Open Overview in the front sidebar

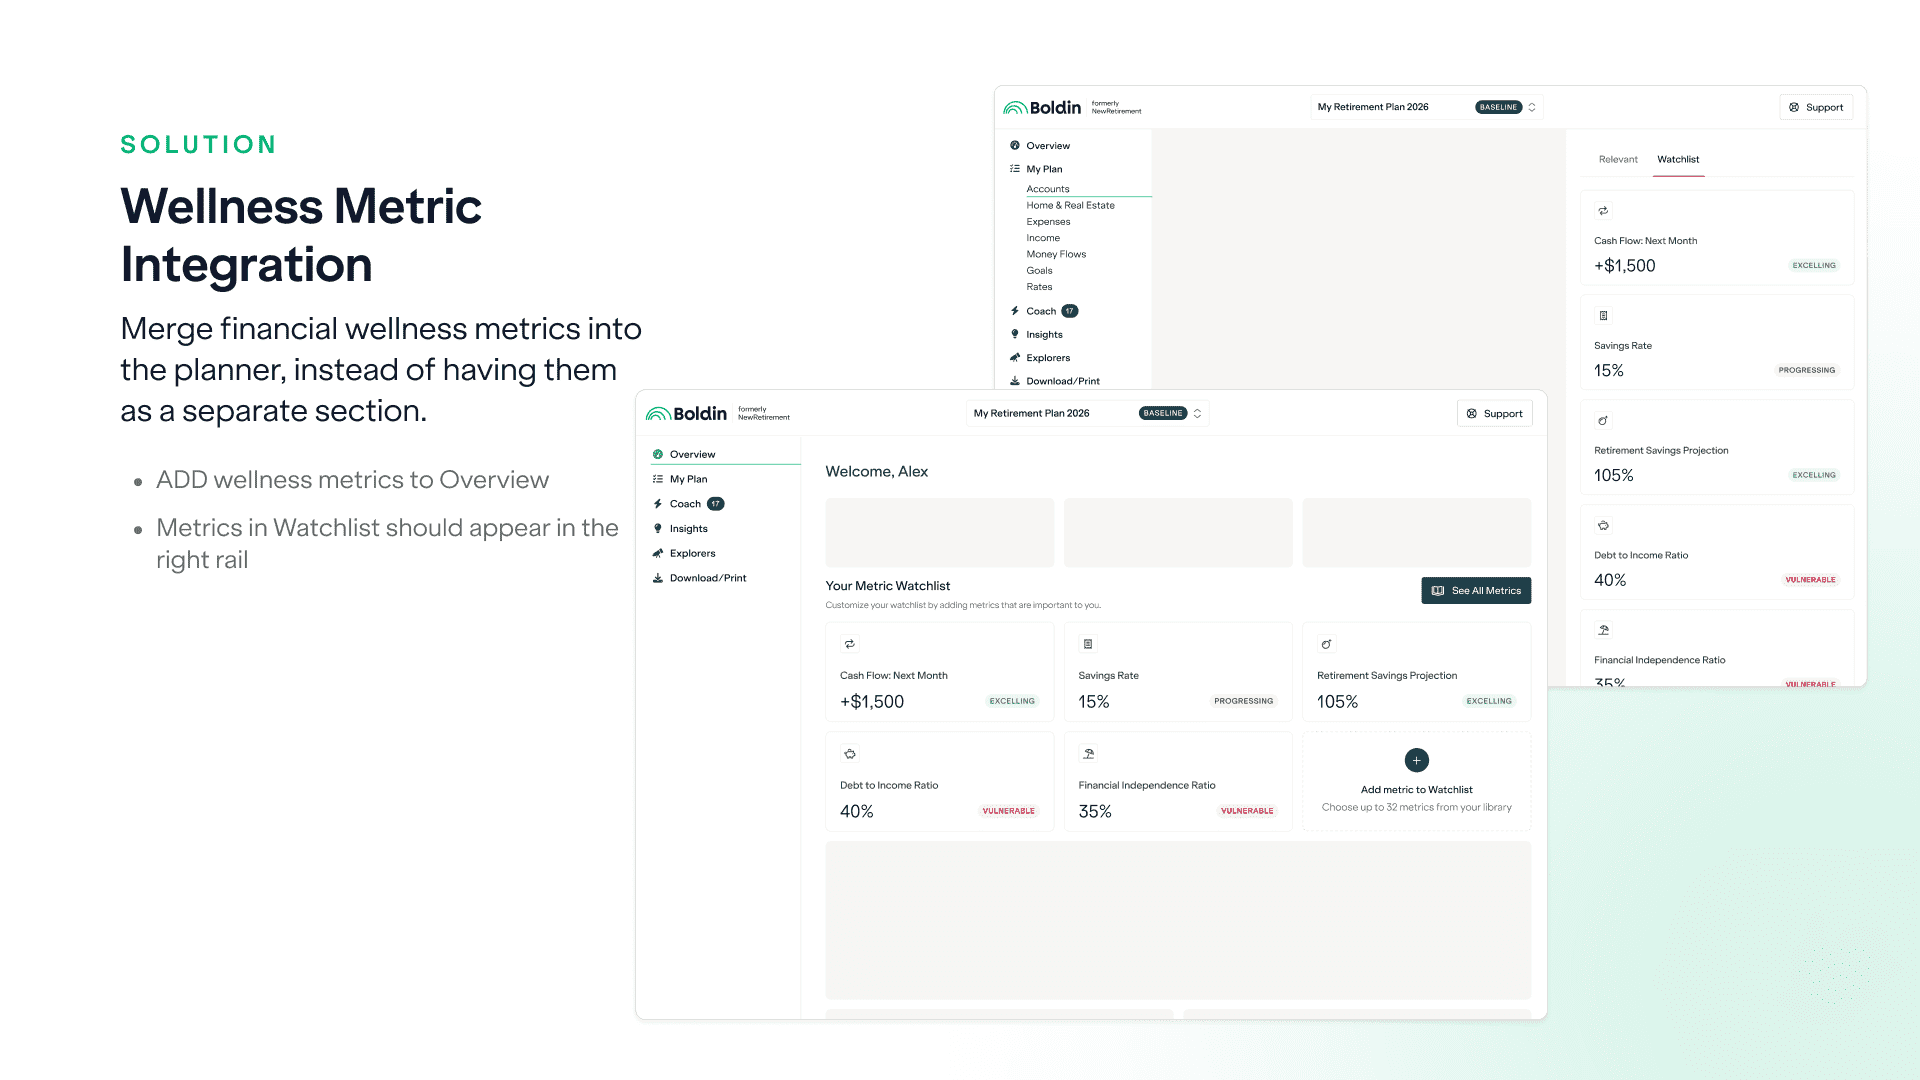click(692, 454)
